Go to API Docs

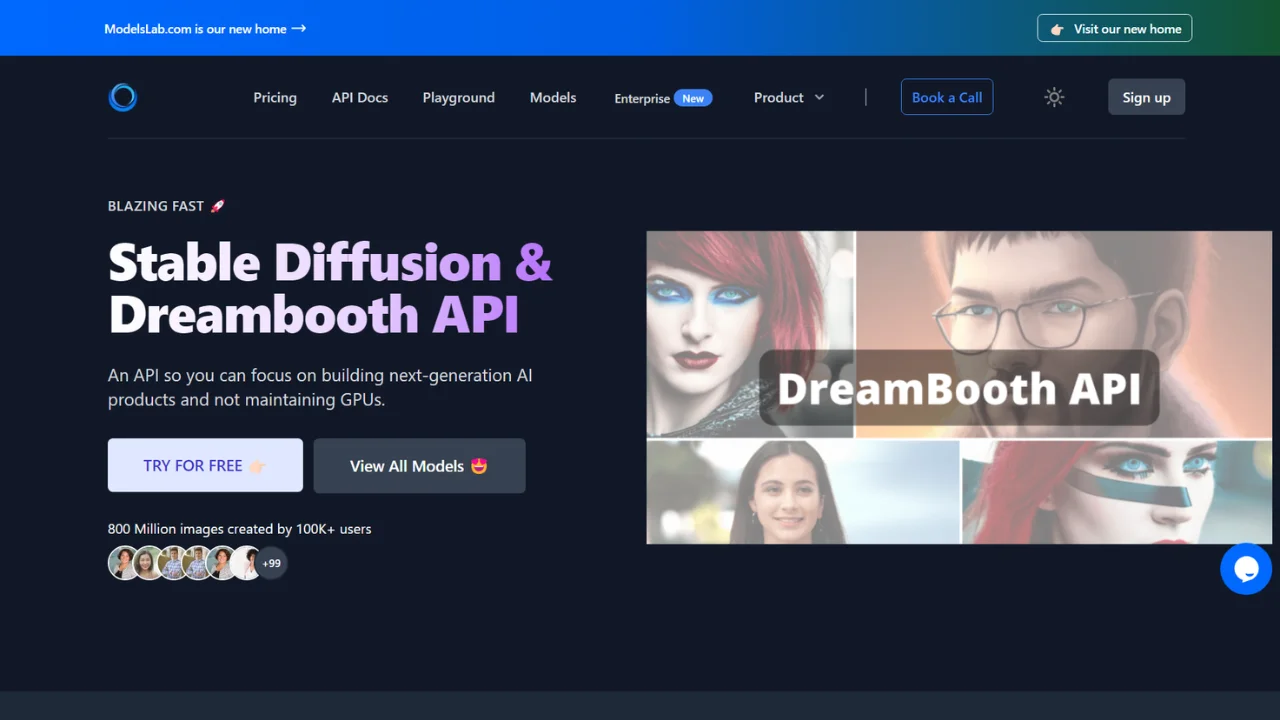pos(359,97)
